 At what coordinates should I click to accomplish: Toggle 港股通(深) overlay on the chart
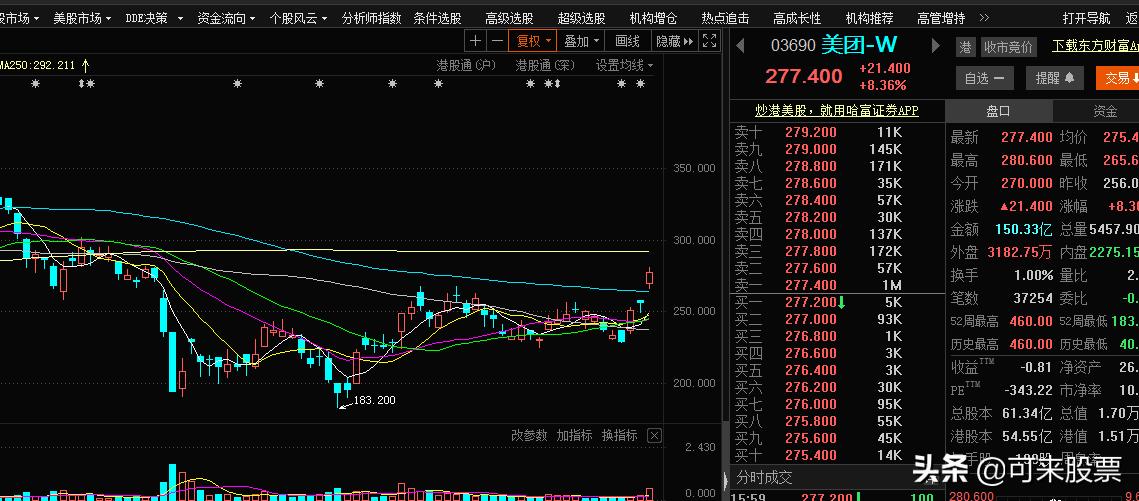pos(545,65)
